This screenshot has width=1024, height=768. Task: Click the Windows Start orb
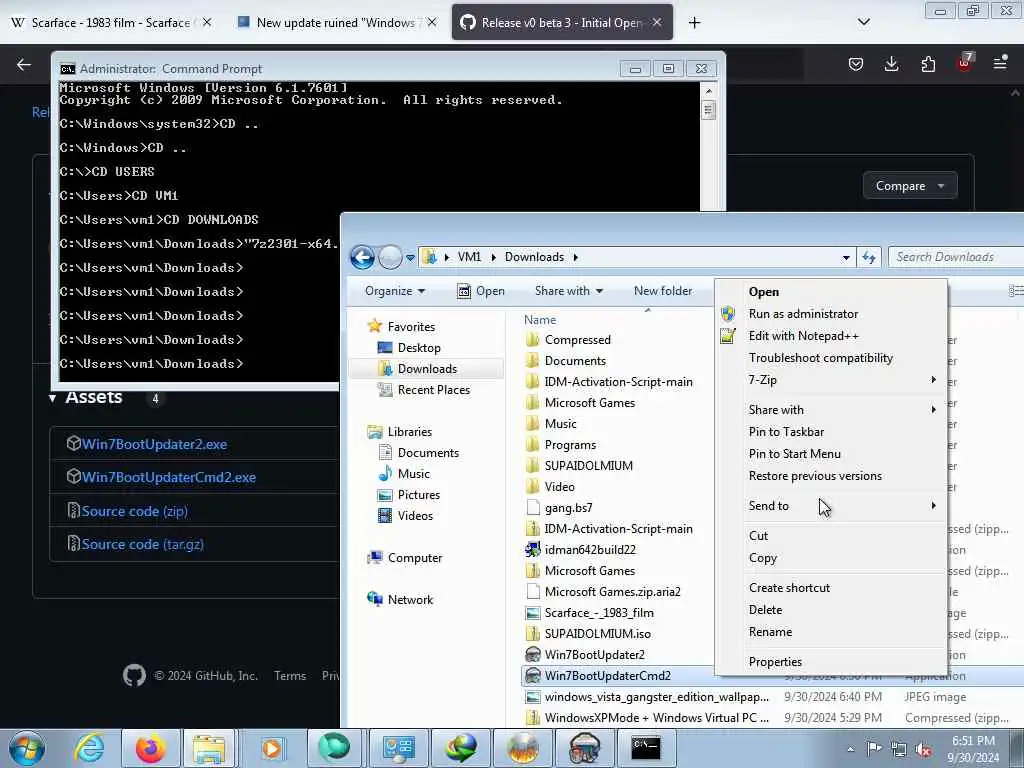pos(27,748)
